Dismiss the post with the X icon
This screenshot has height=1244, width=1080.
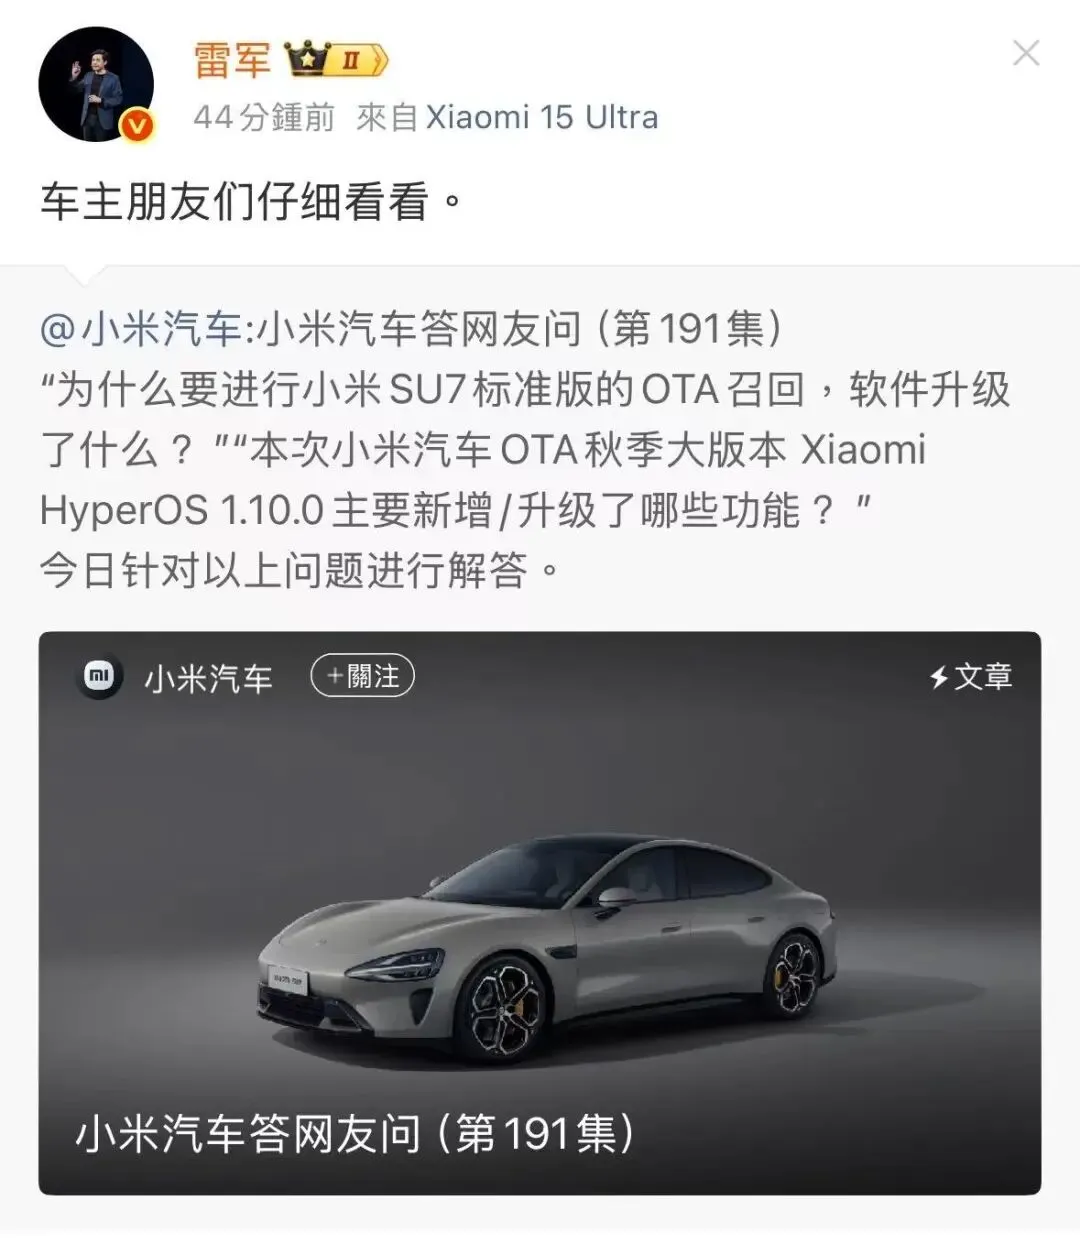1027,53
